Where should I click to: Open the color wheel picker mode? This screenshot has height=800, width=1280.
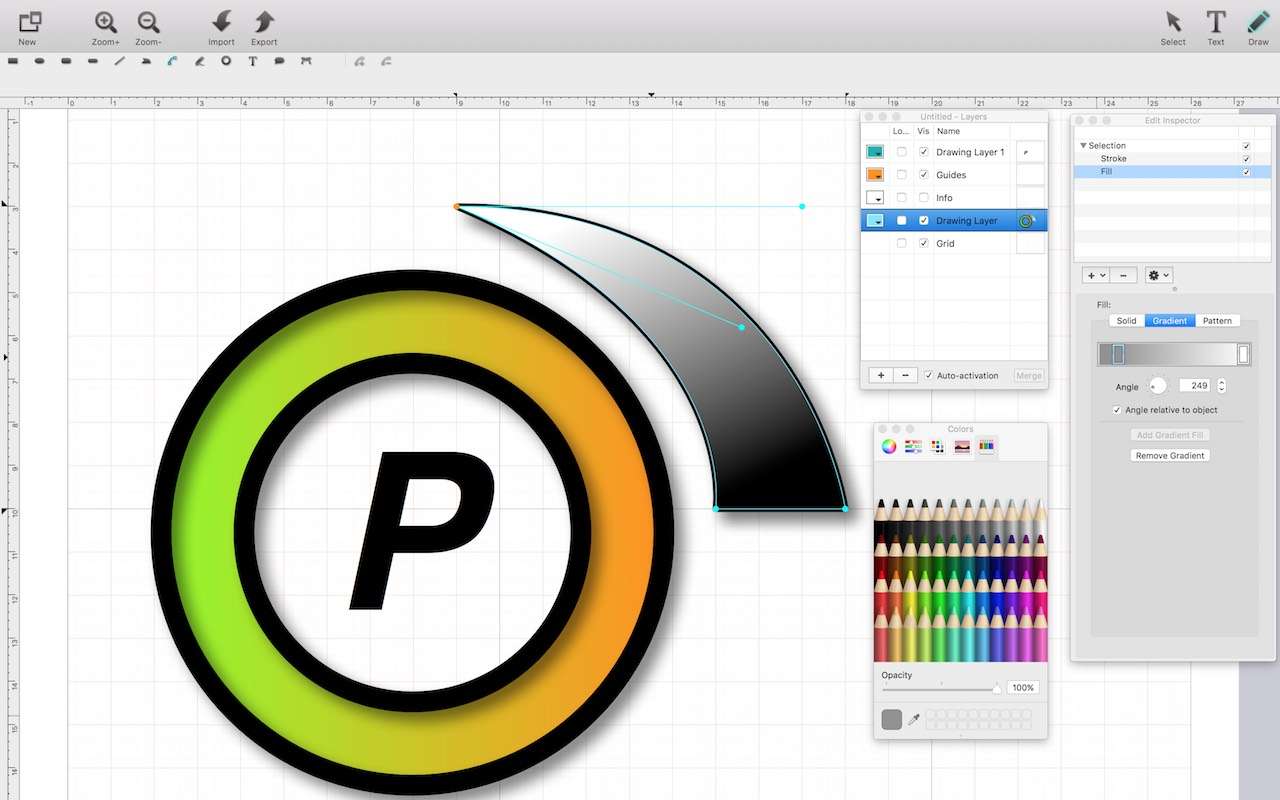coord(889,447)
